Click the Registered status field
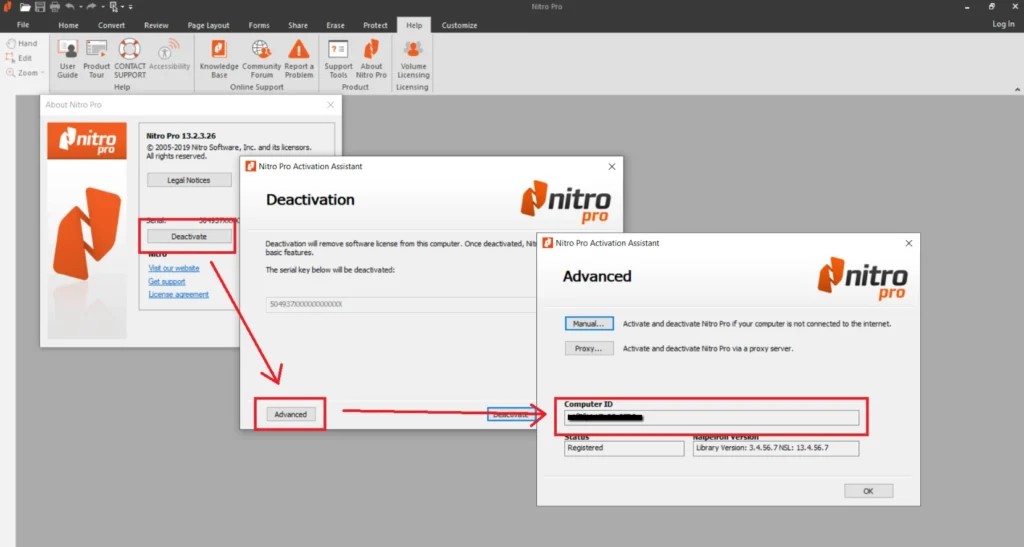Viewport: 1024px width, 547px height. click(x=624, y=448)
